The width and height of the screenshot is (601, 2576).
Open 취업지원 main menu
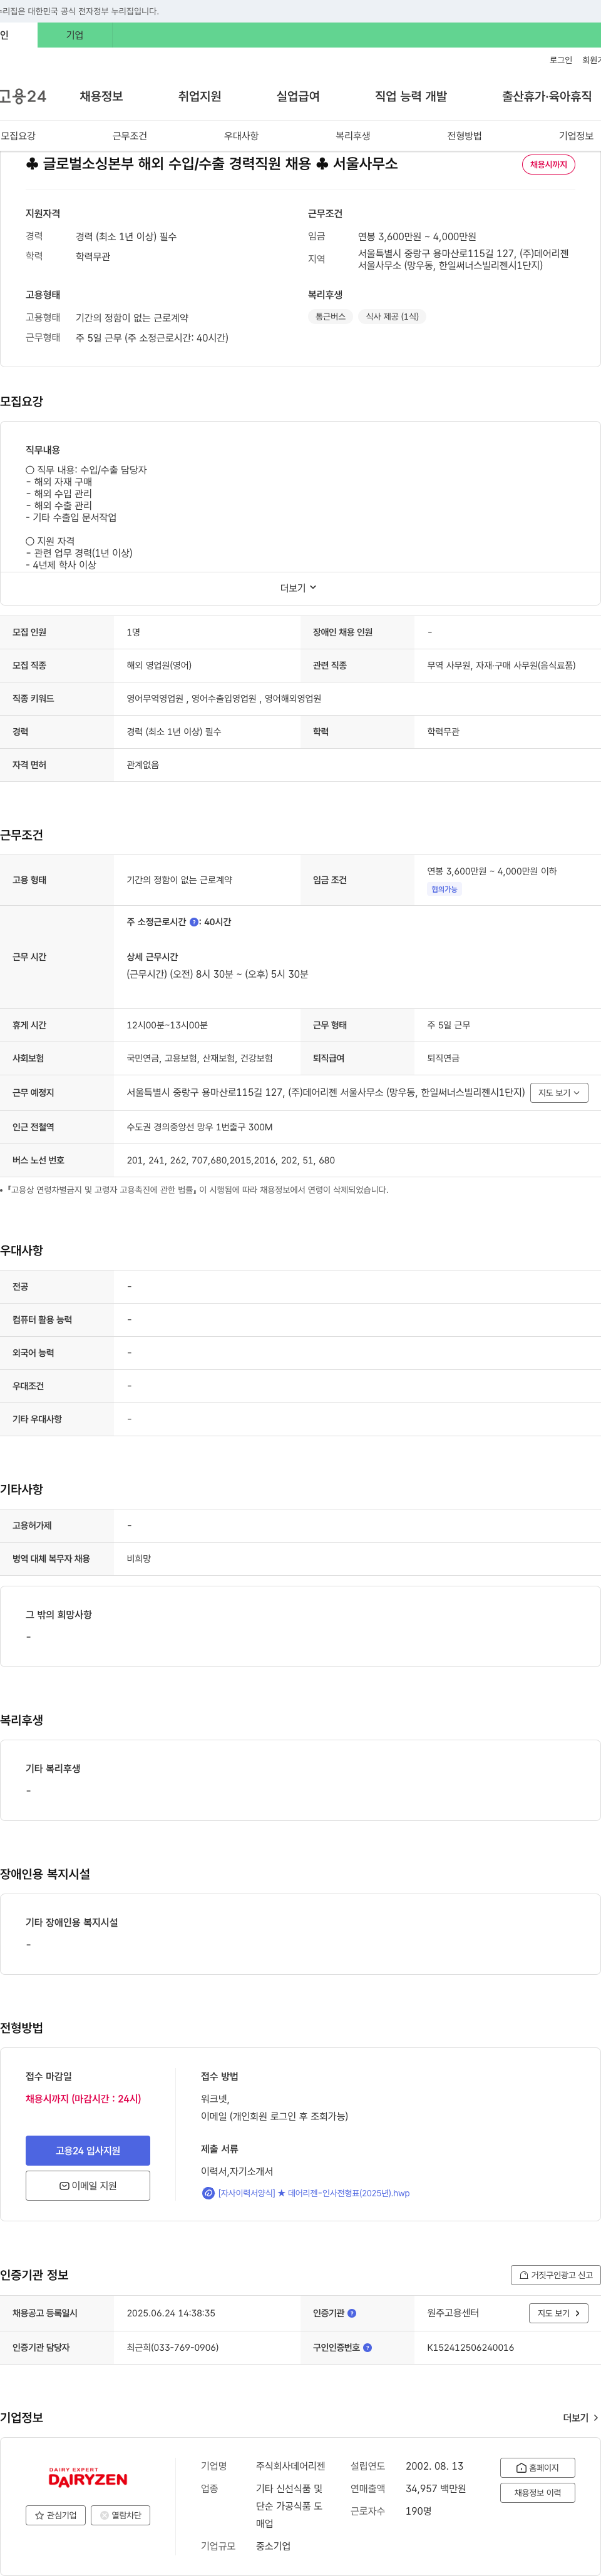[x=199, y=96]
